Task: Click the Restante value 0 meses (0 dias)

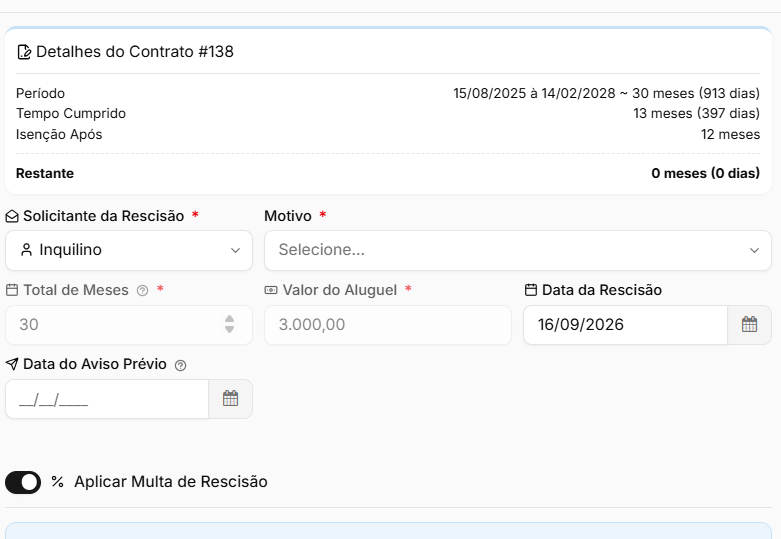Action: (x=705, y=173)
